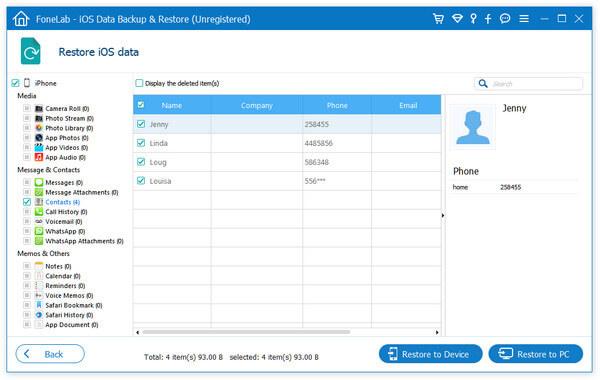
Task: Click the scrollbar right arrow
Action: (x=437, y=332)
